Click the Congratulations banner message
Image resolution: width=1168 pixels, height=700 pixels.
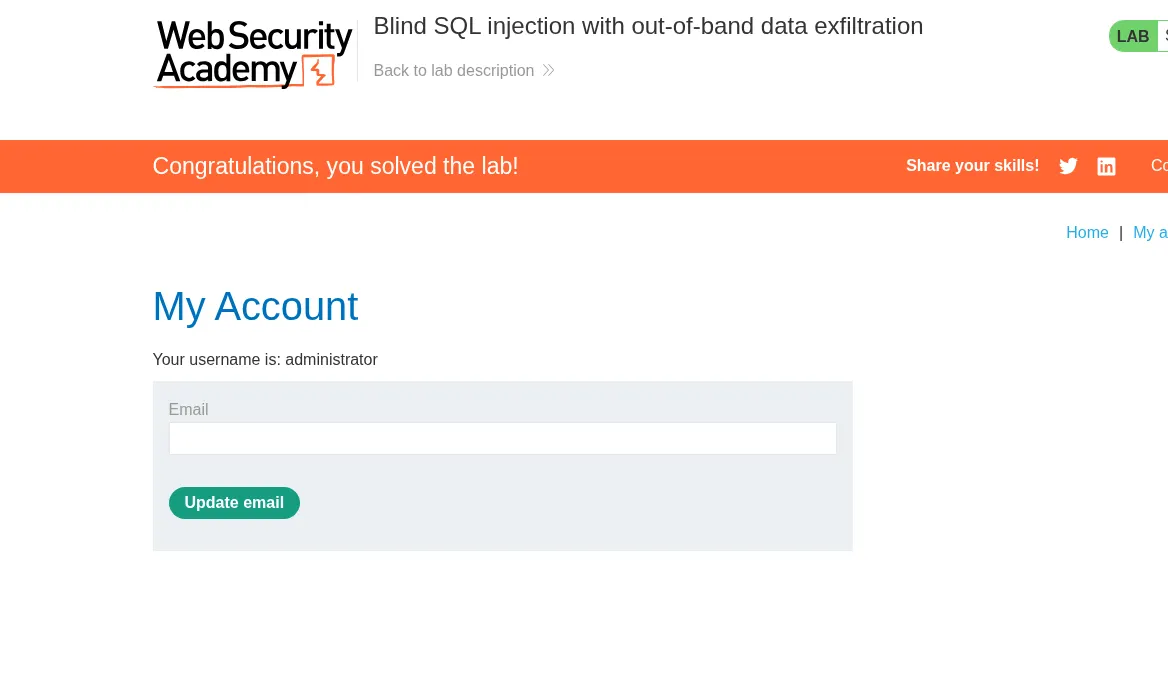[335, 166]
